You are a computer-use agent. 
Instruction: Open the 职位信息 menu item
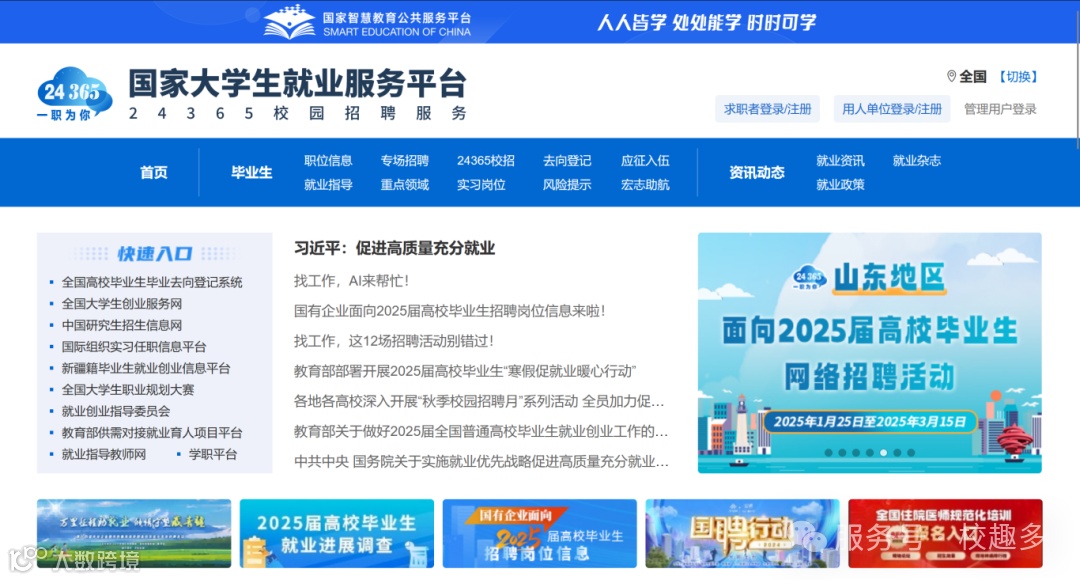[x=328, y=160]
